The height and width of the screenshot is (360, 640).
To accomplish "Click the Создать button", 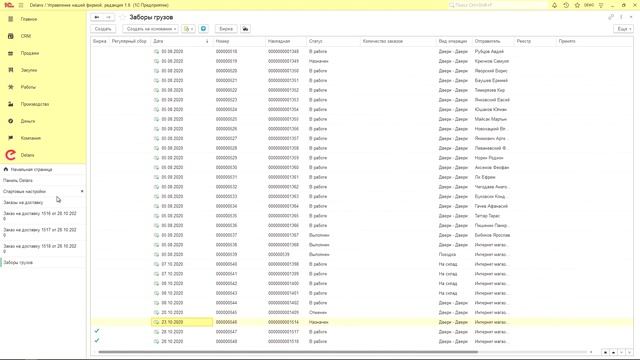I will [103, 29].
